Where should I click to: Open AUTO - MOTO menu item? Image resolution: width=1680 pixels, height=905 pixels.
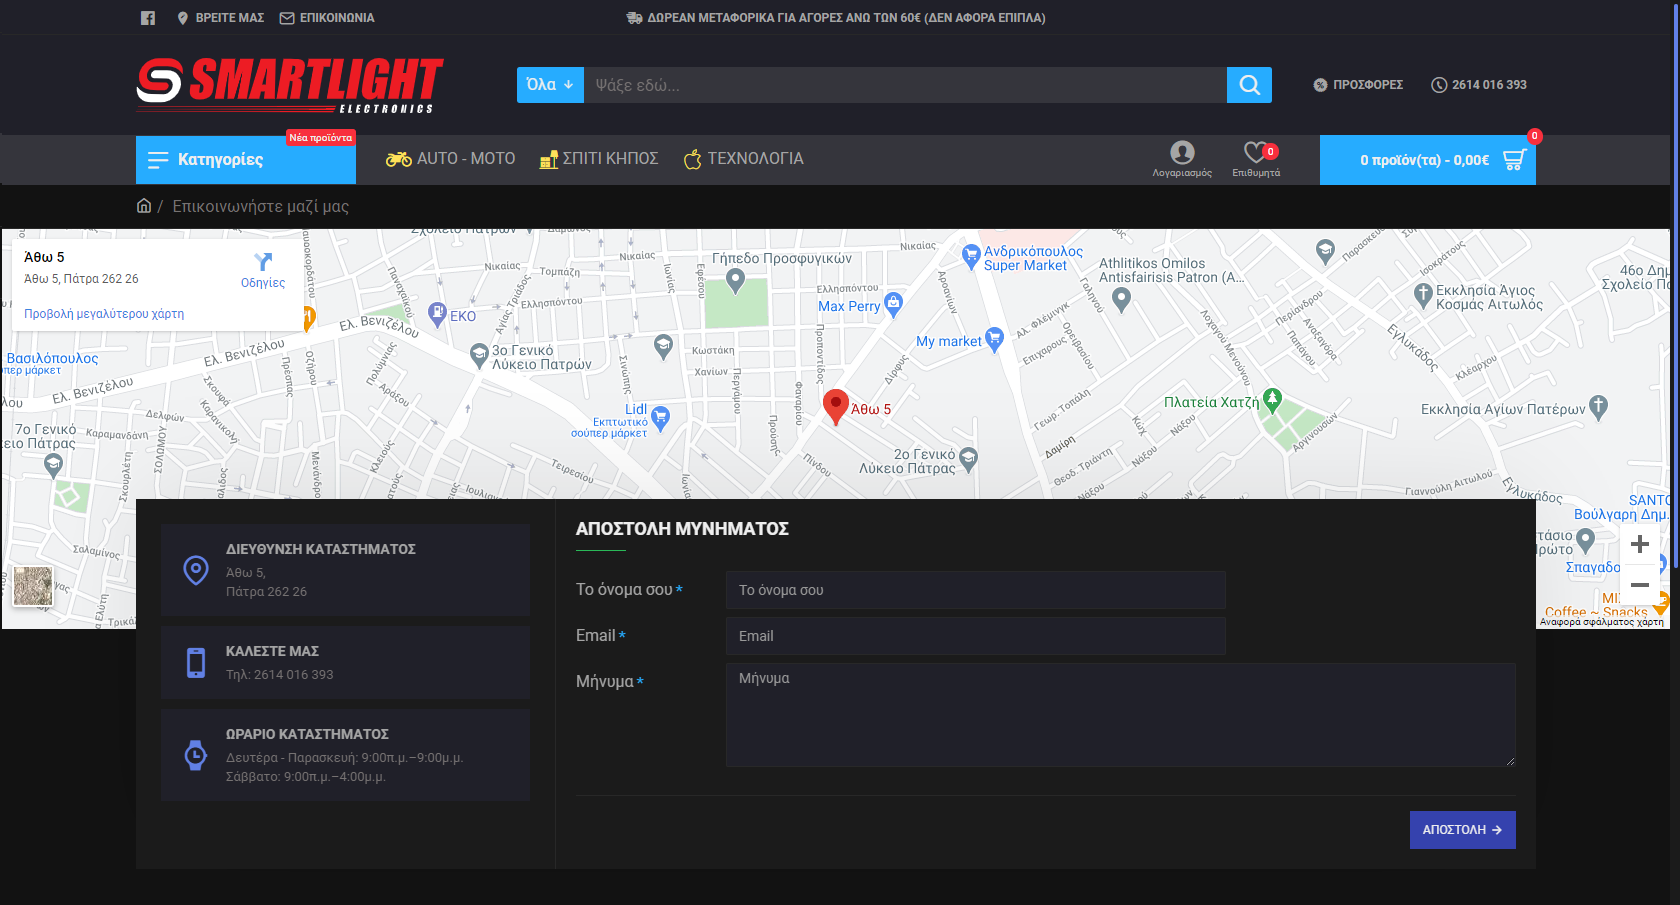[451, 159]
